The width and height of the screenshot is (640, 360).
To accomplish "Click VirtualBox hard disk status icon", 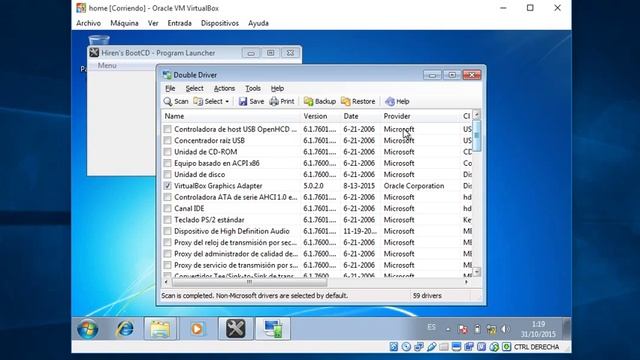I will pos(393,347).
